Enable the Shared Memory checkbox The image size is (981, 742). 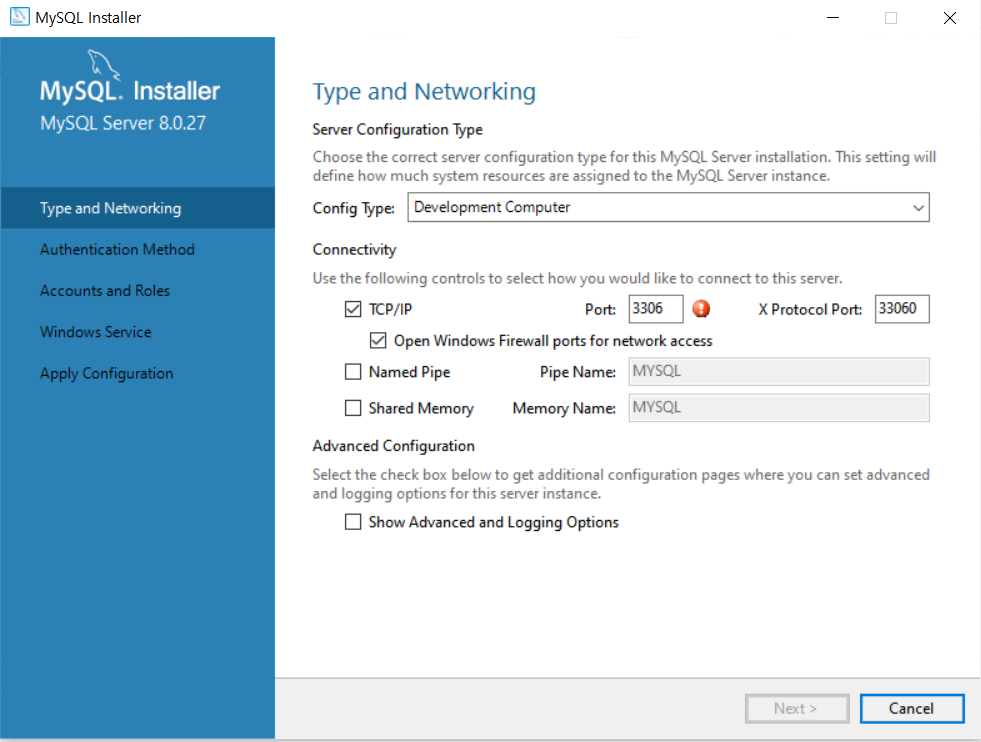coord(353,408)
